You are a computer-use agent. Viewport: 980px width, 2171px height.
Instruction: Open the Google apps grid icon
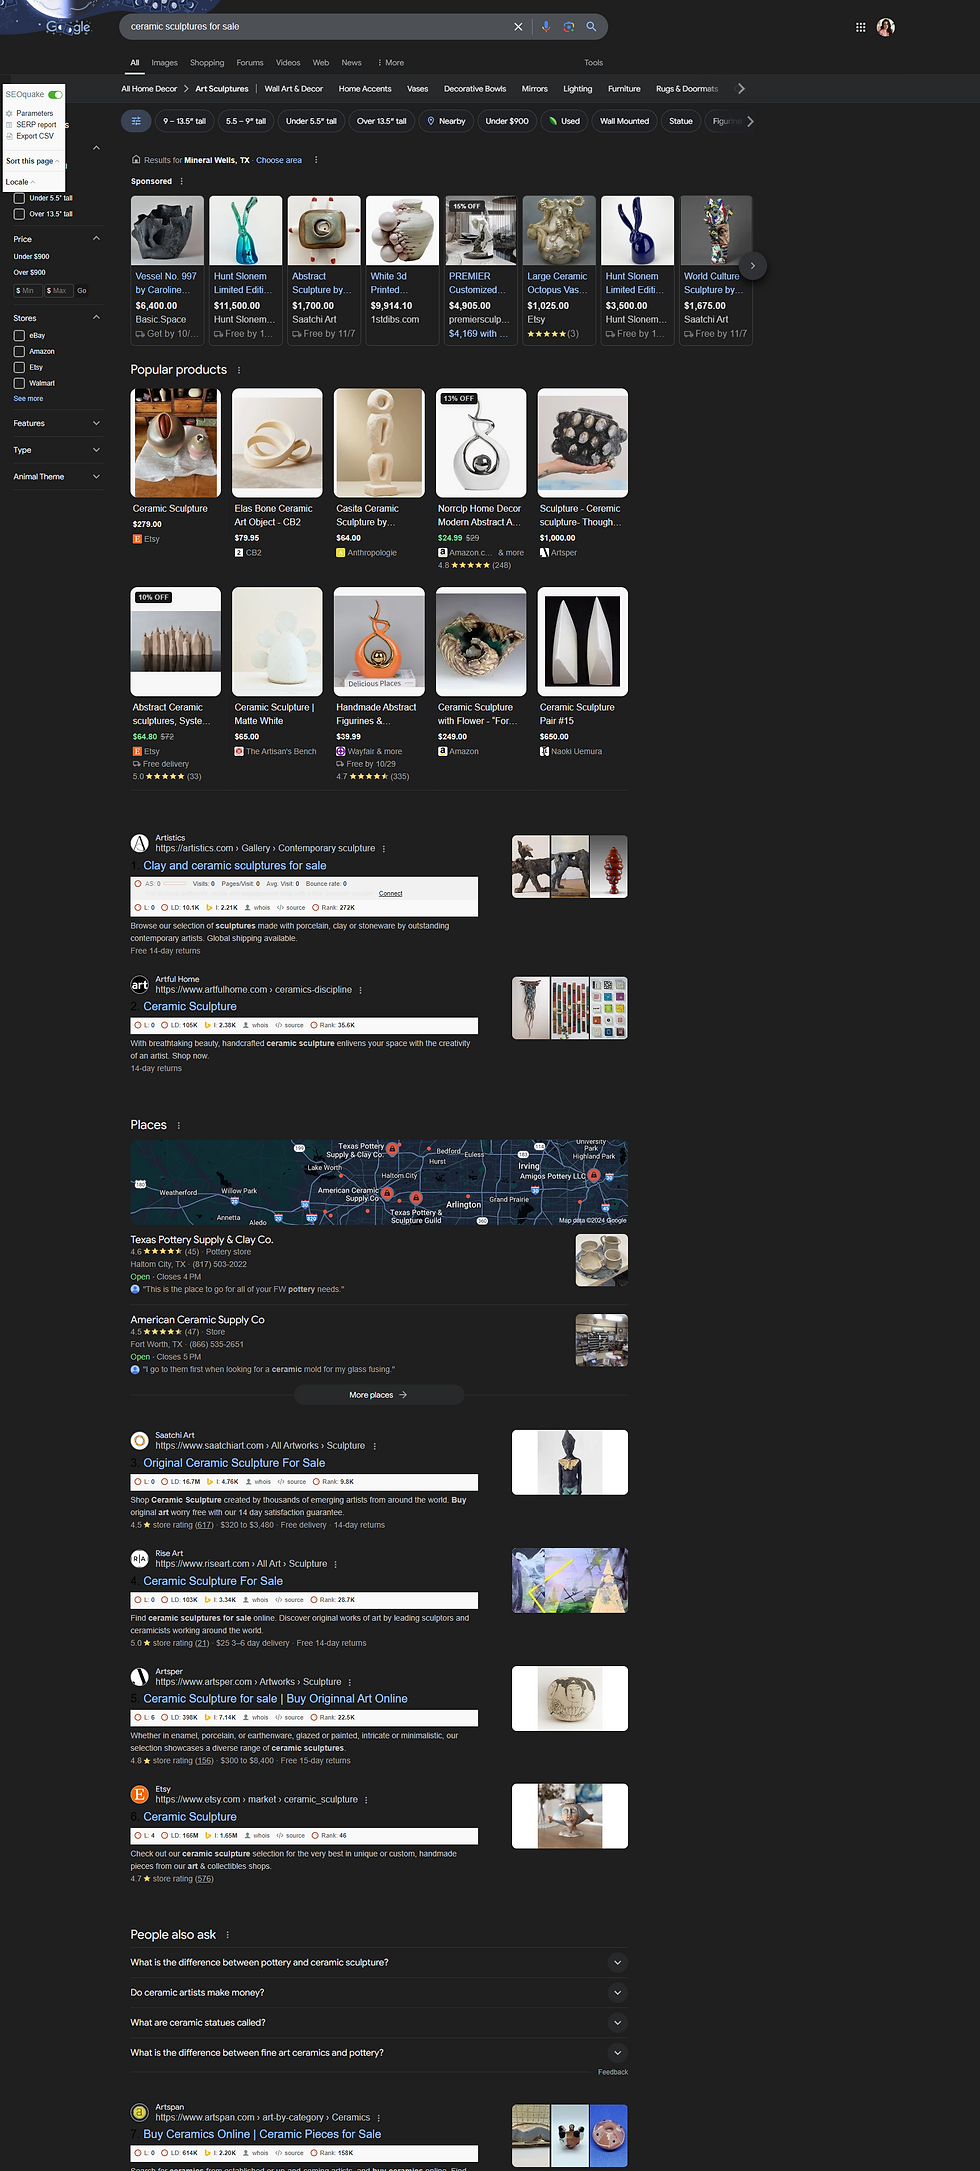(x=860, y=27)
